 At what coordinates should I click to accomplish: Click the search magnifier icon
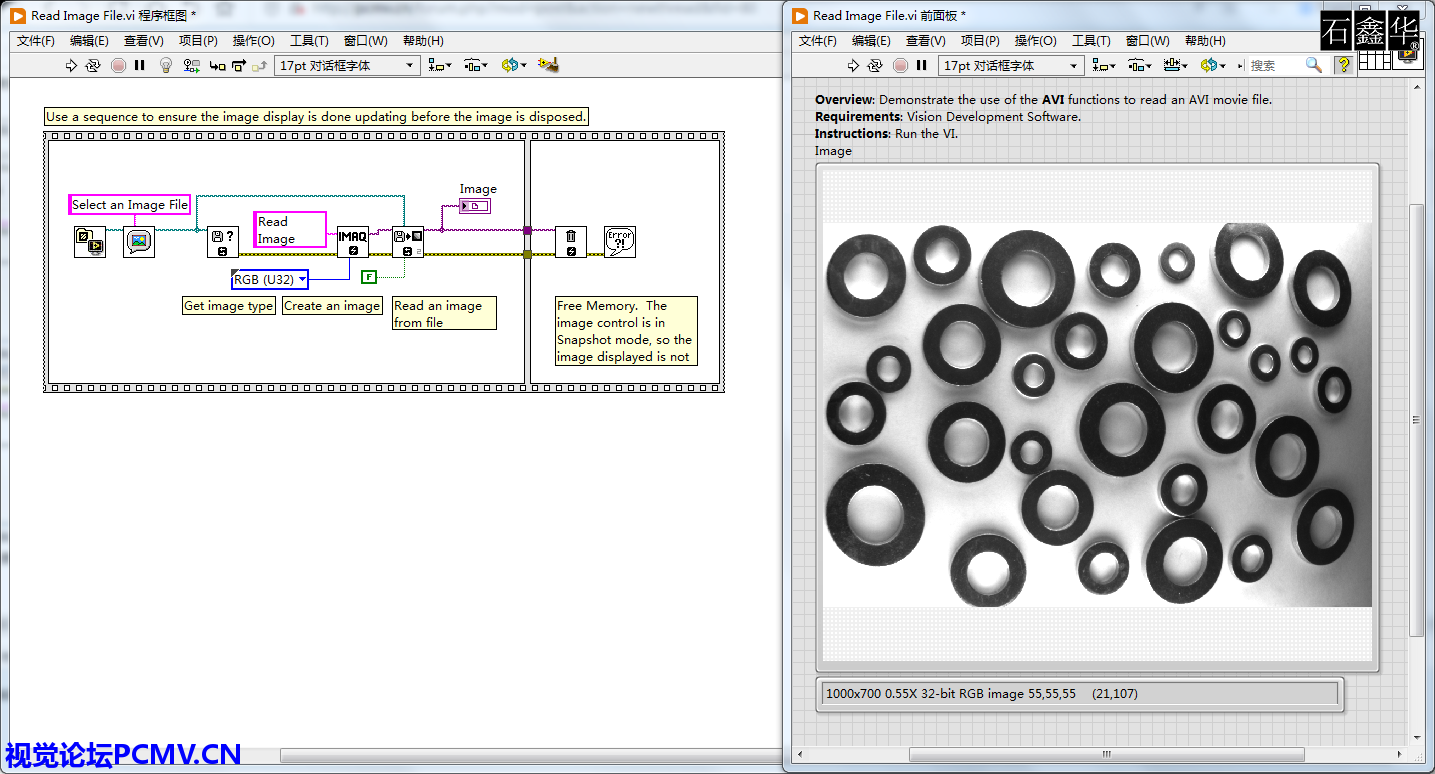point(1314,65)
